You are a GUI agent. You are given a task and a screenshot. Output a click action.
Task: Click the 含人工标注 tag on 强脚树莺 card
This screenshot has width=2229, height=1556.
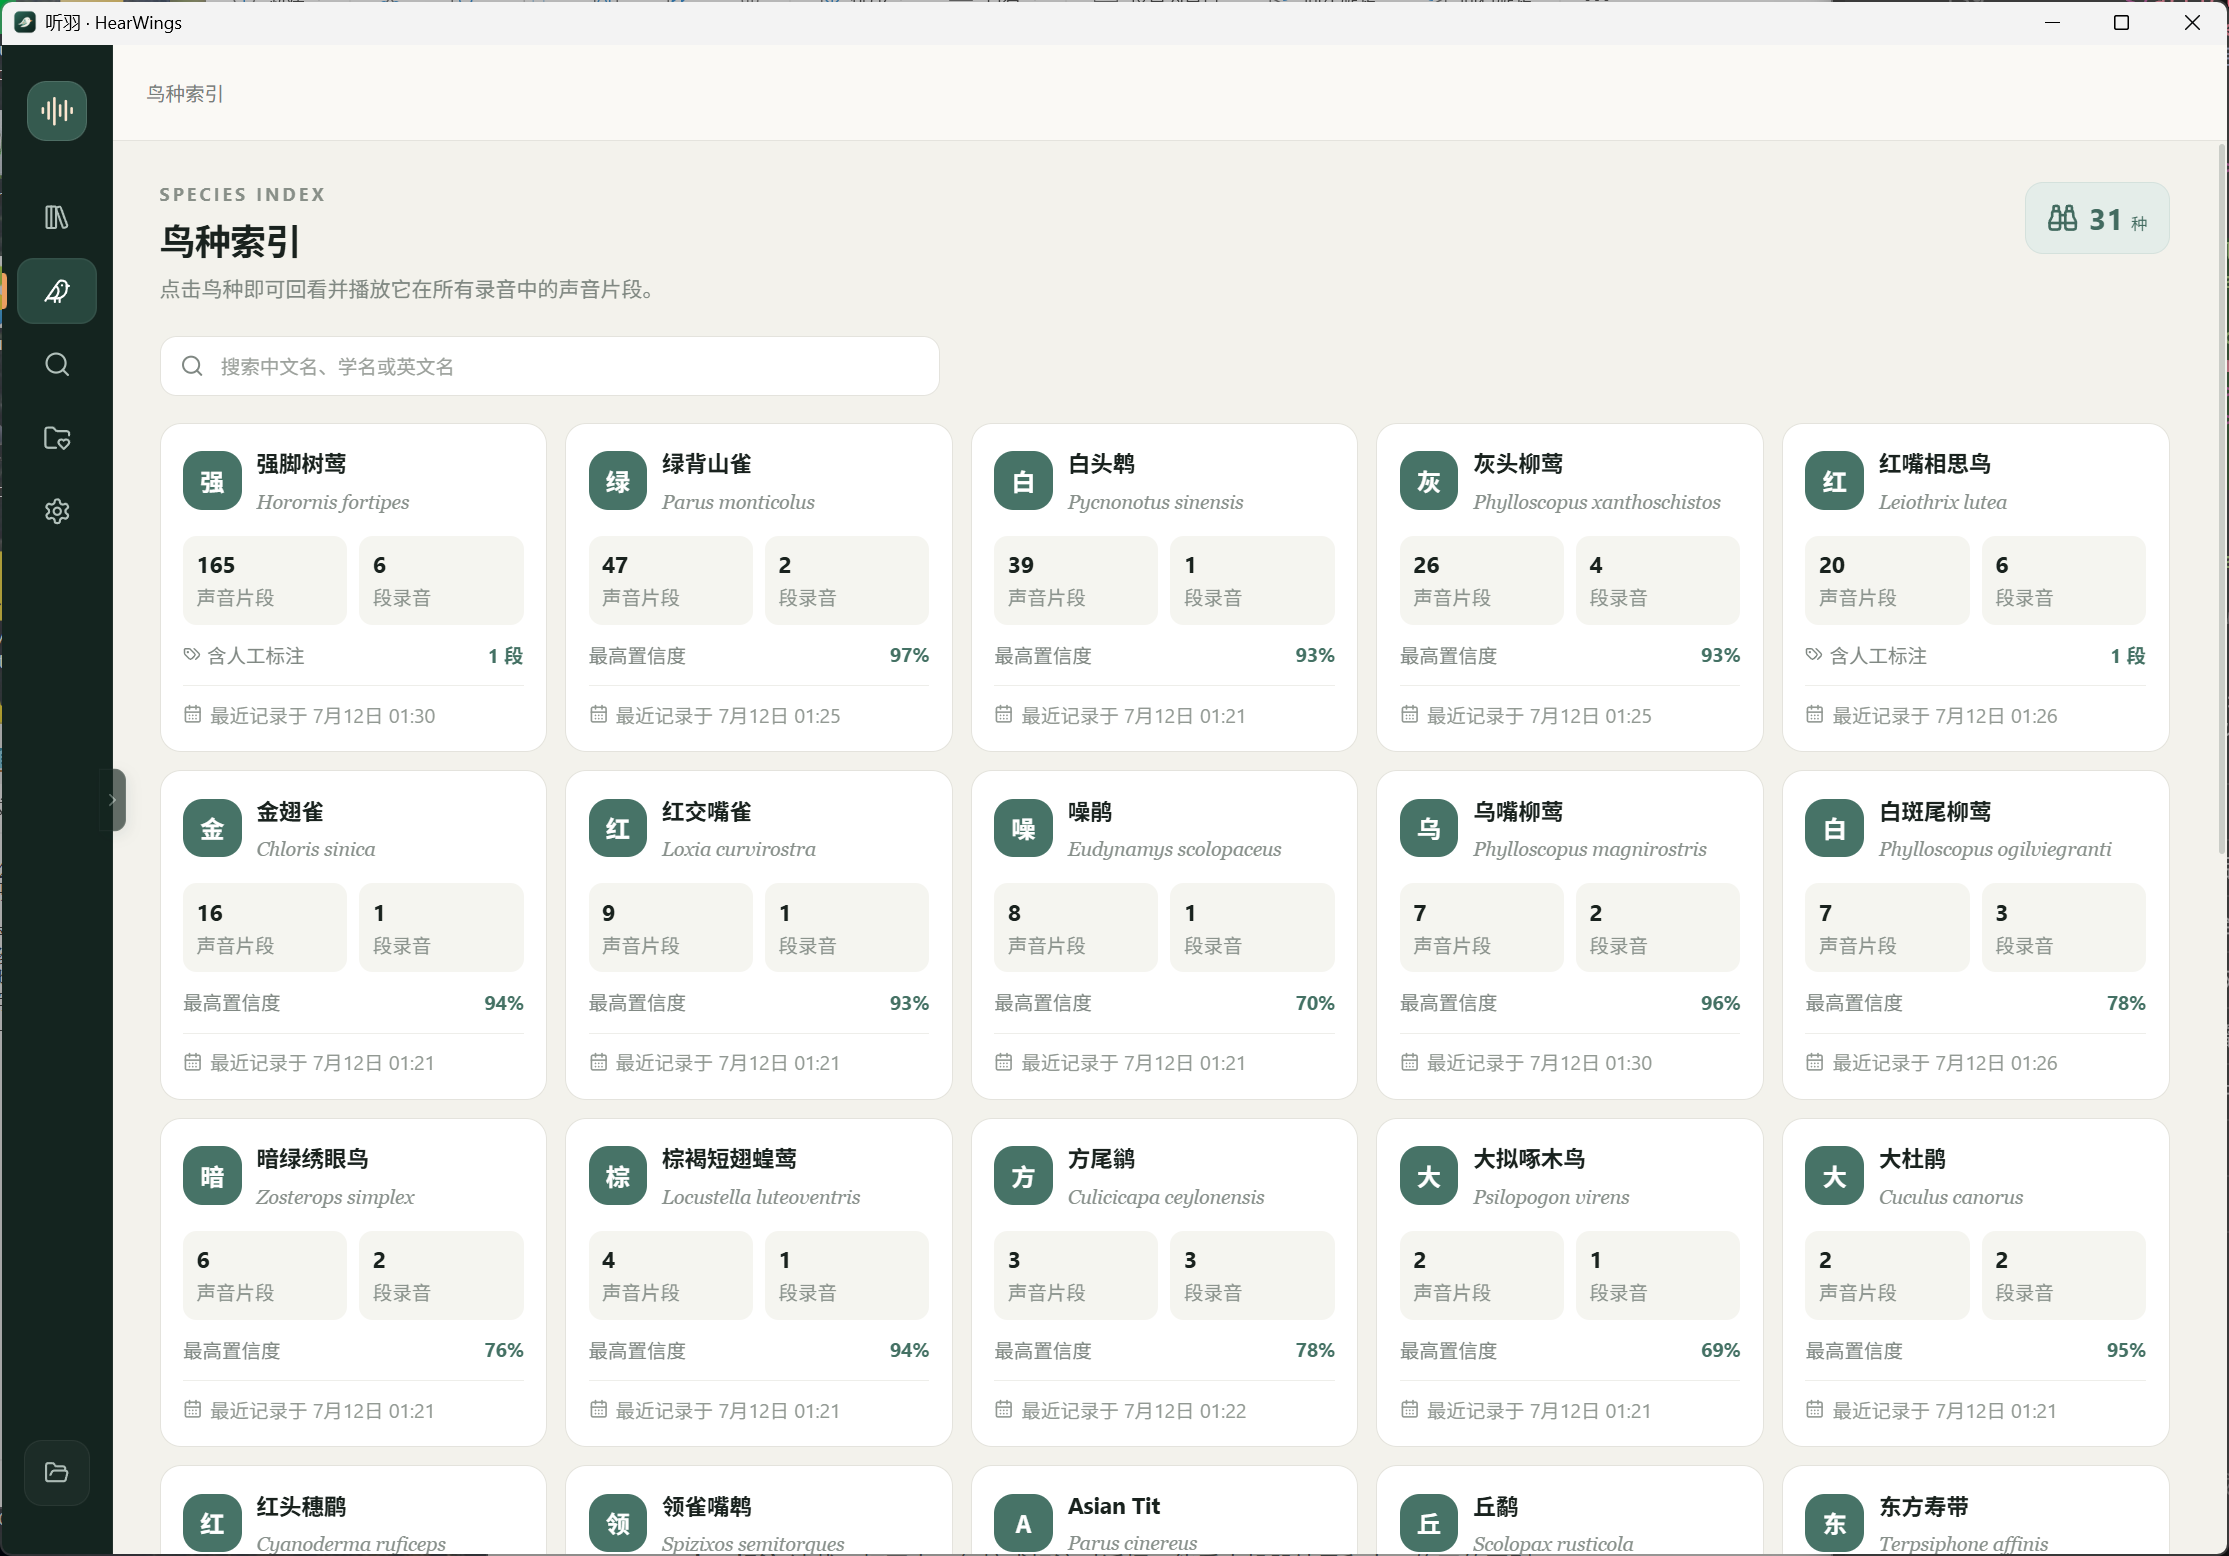tap(244, 656)
